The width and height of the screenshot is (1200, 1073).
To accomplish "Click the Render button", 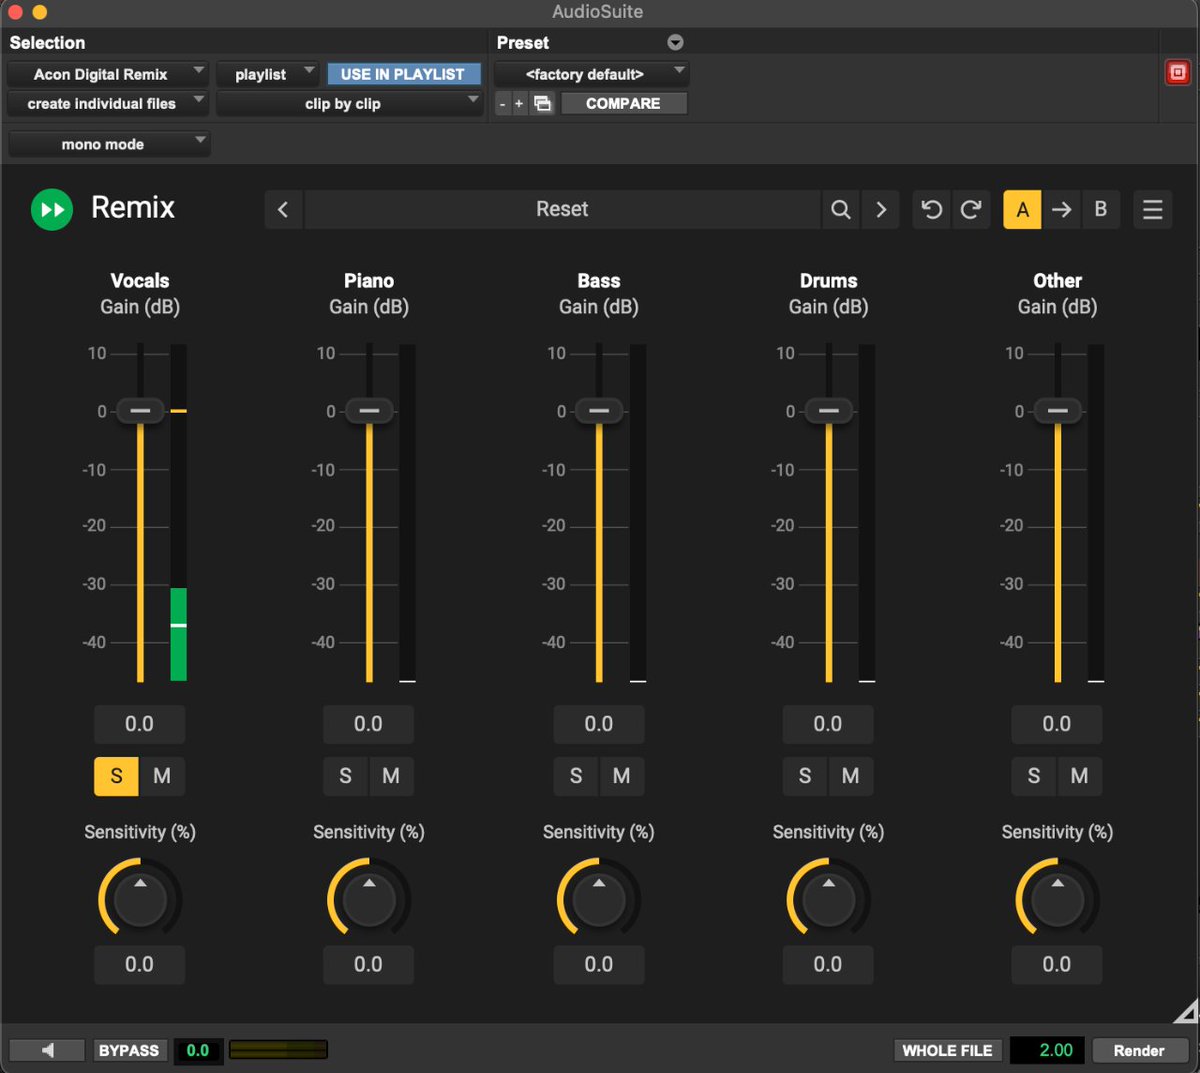I will (1139, 1050).
